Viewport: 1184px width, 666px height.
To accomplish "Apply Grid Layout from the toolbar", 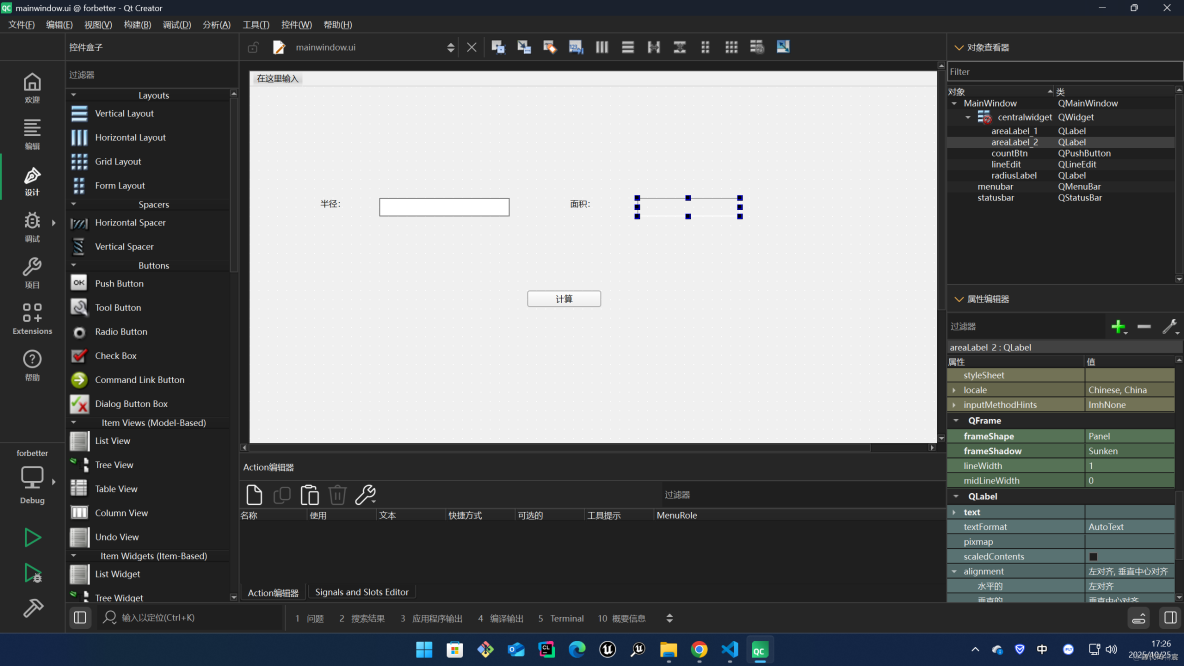I will point(731,46).
